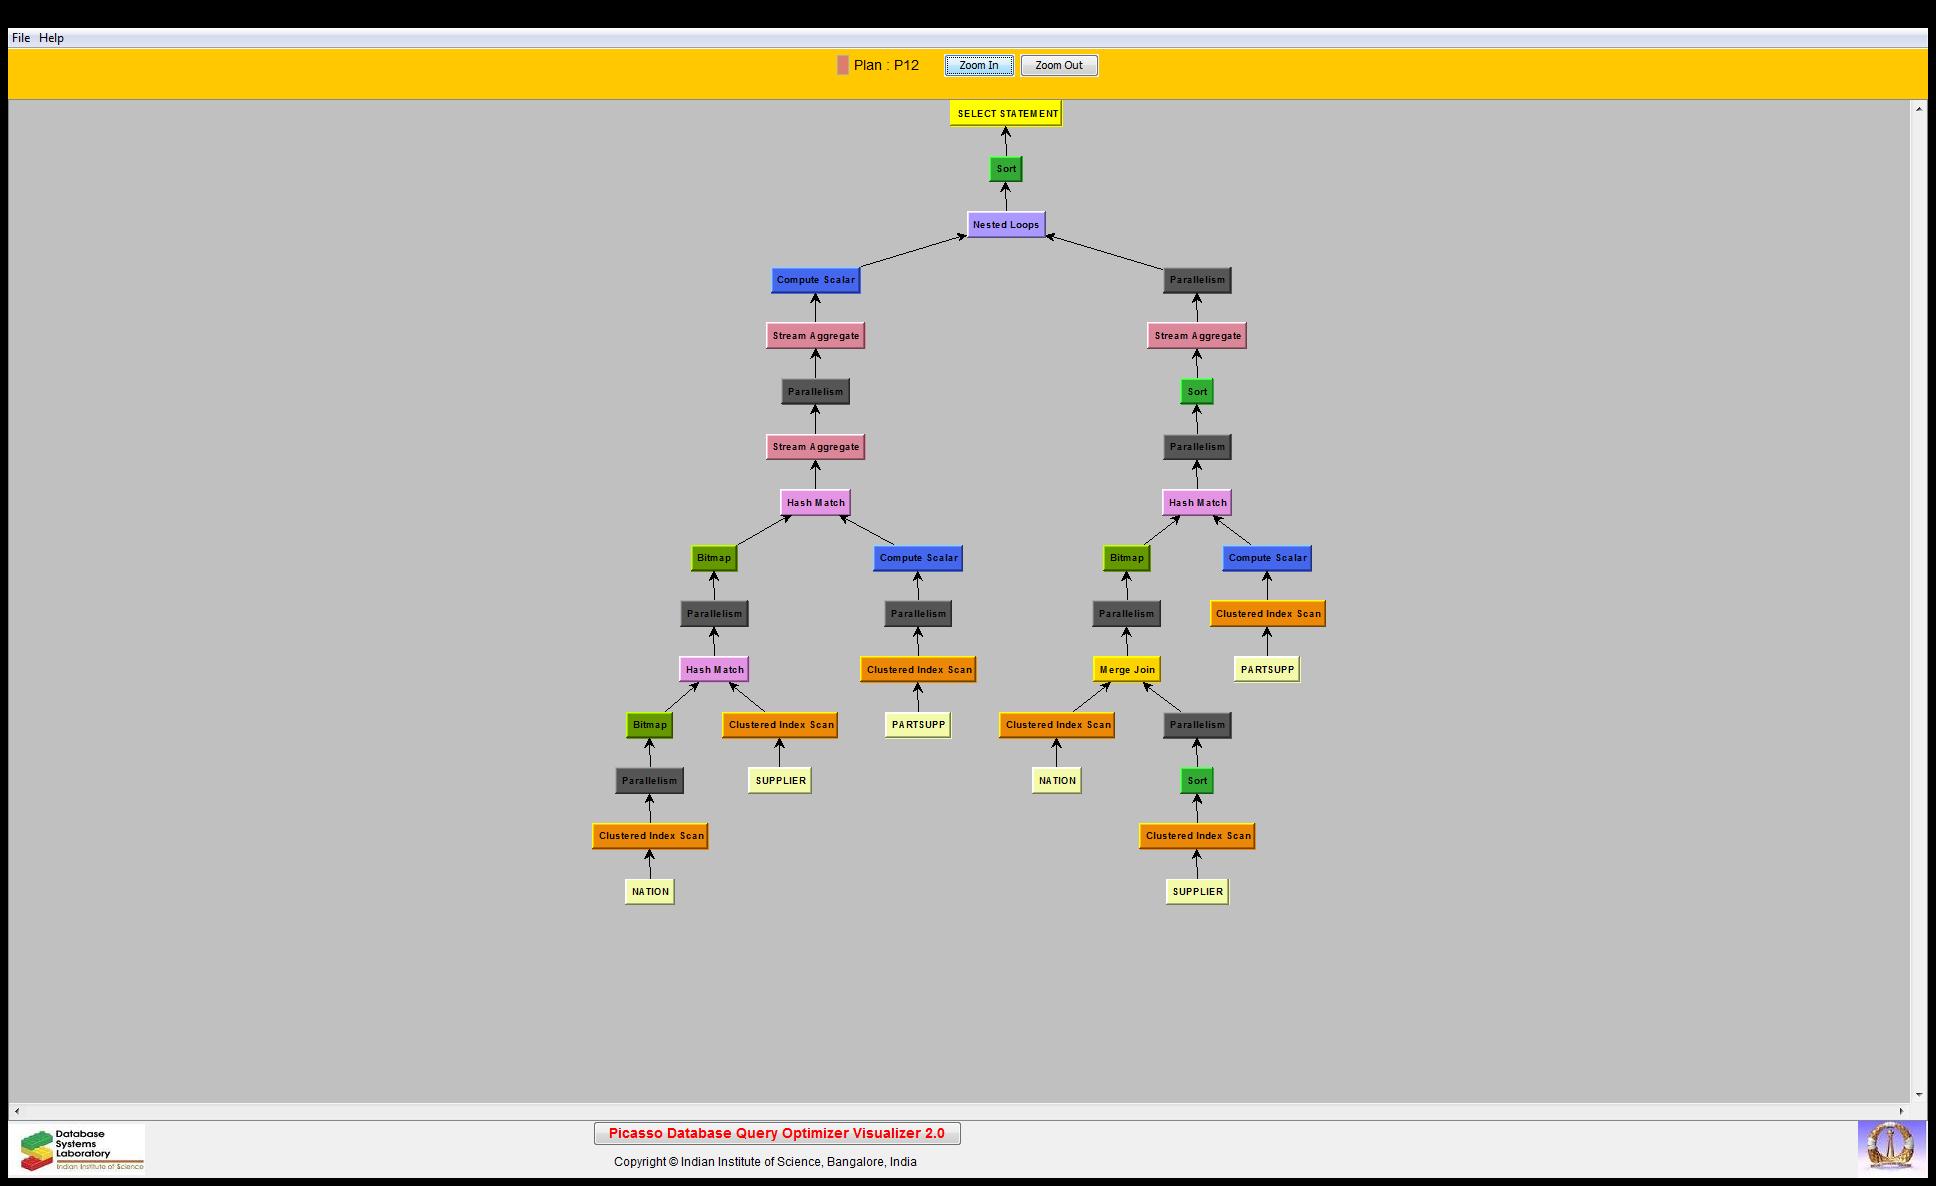Click the leftmost NATION table node
1936x1186 pixels.
(649, 891)
